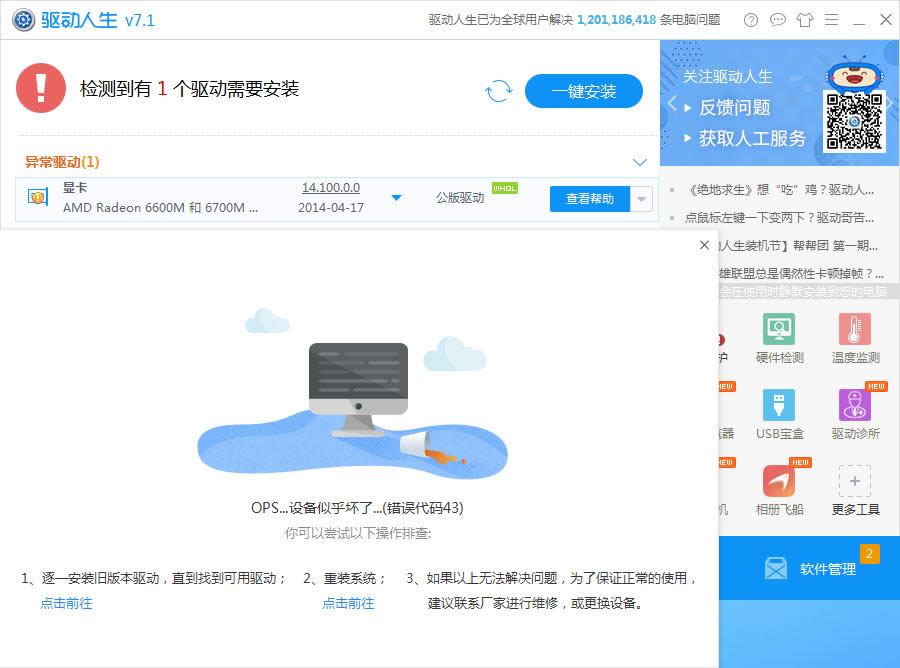Click the previous banner arrow
The image size is (900, 668).
pos(672,104)
